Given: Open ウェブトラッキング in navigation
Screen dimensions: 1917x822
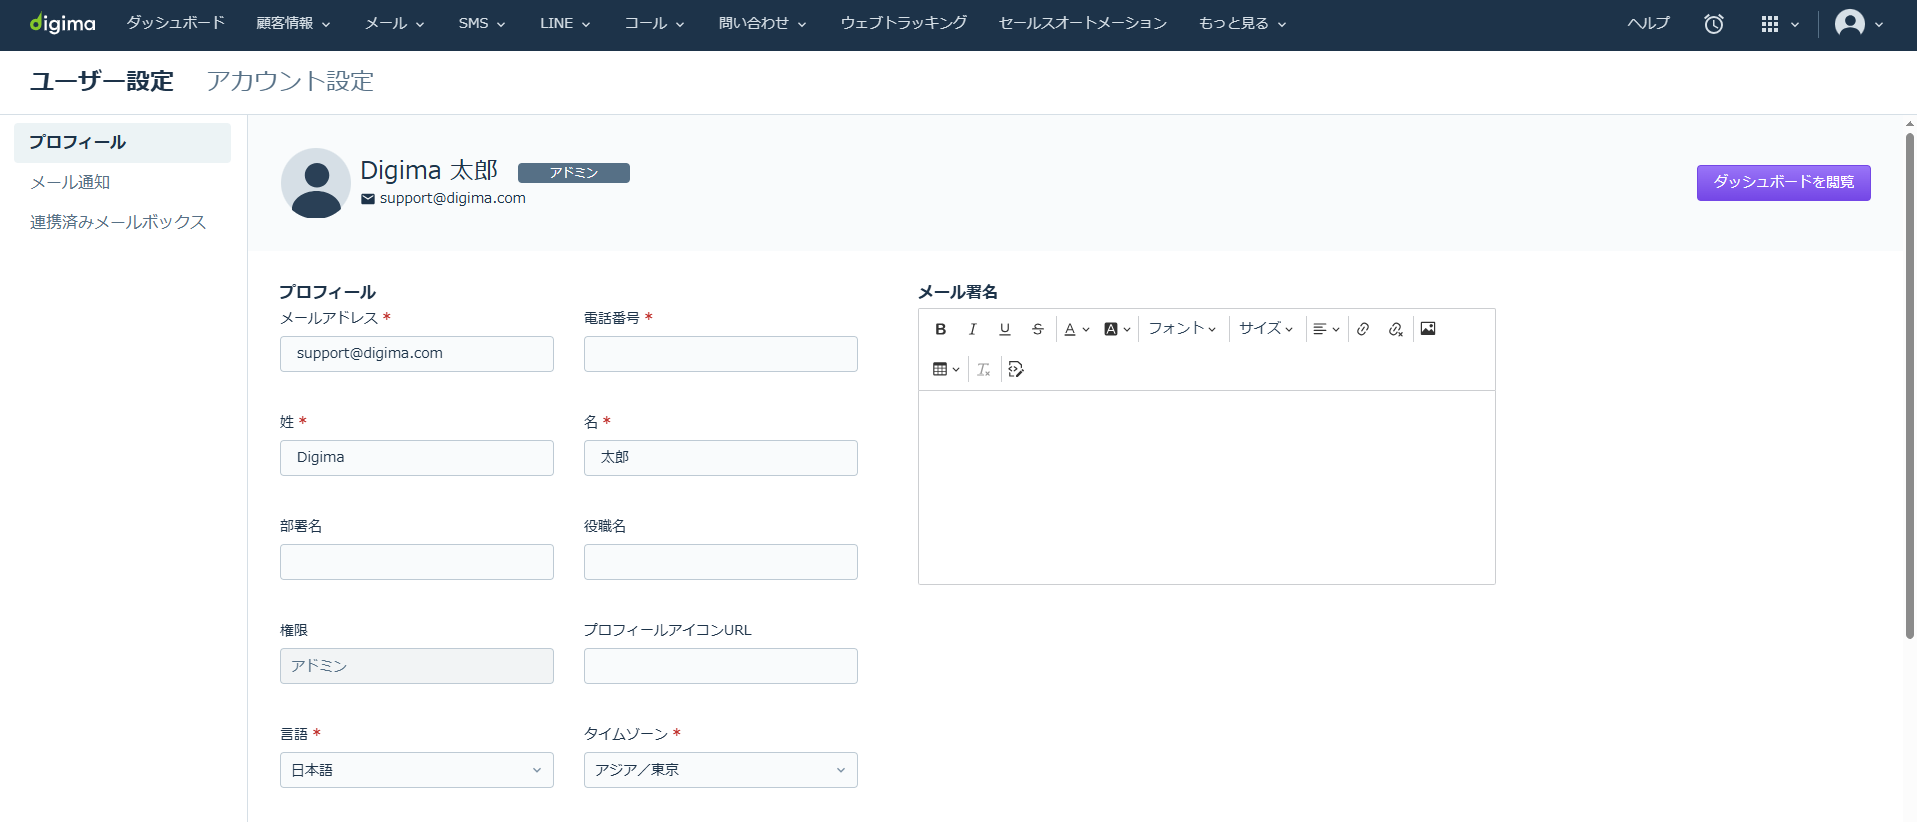Looking at the screenshot, I should tap(904, 23).
